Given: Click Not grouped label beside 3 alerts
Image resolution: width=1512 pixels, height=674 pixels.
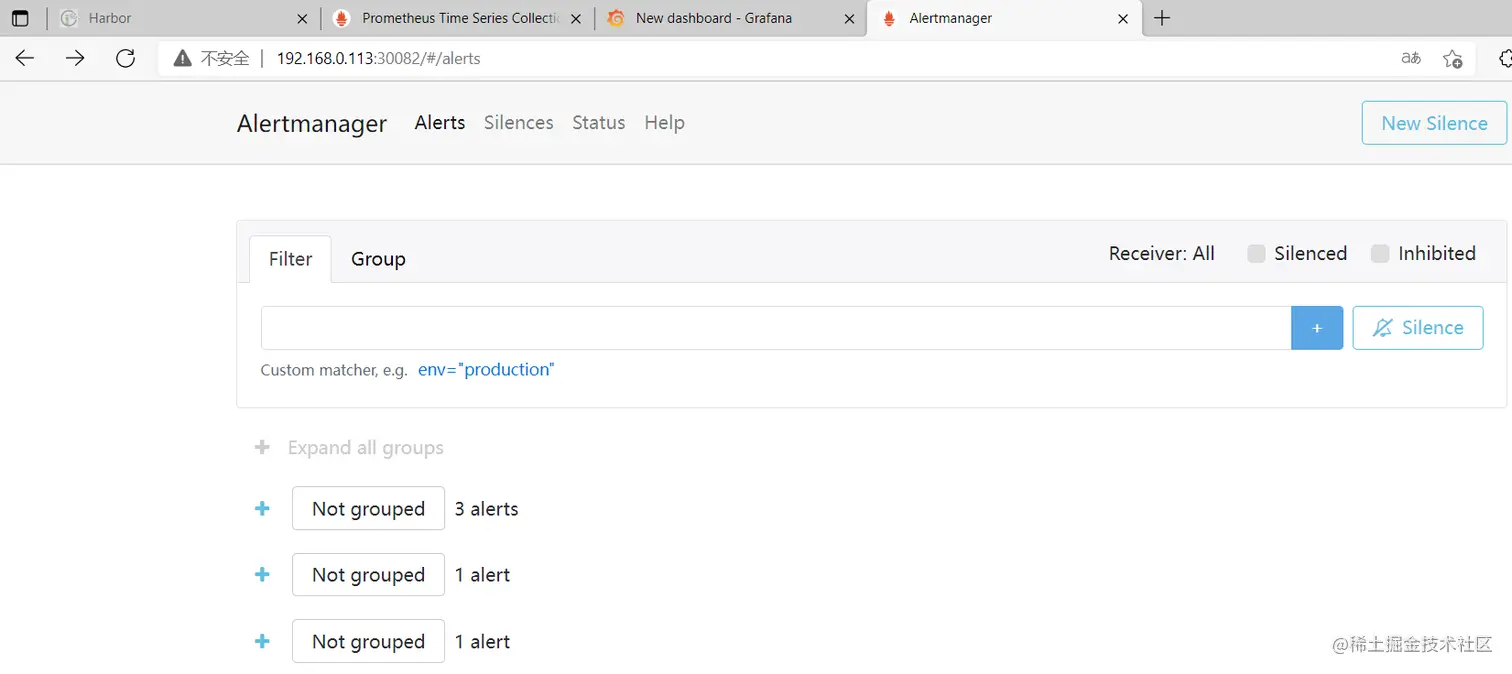Looking at the screenshot, I should click(368, 508).
